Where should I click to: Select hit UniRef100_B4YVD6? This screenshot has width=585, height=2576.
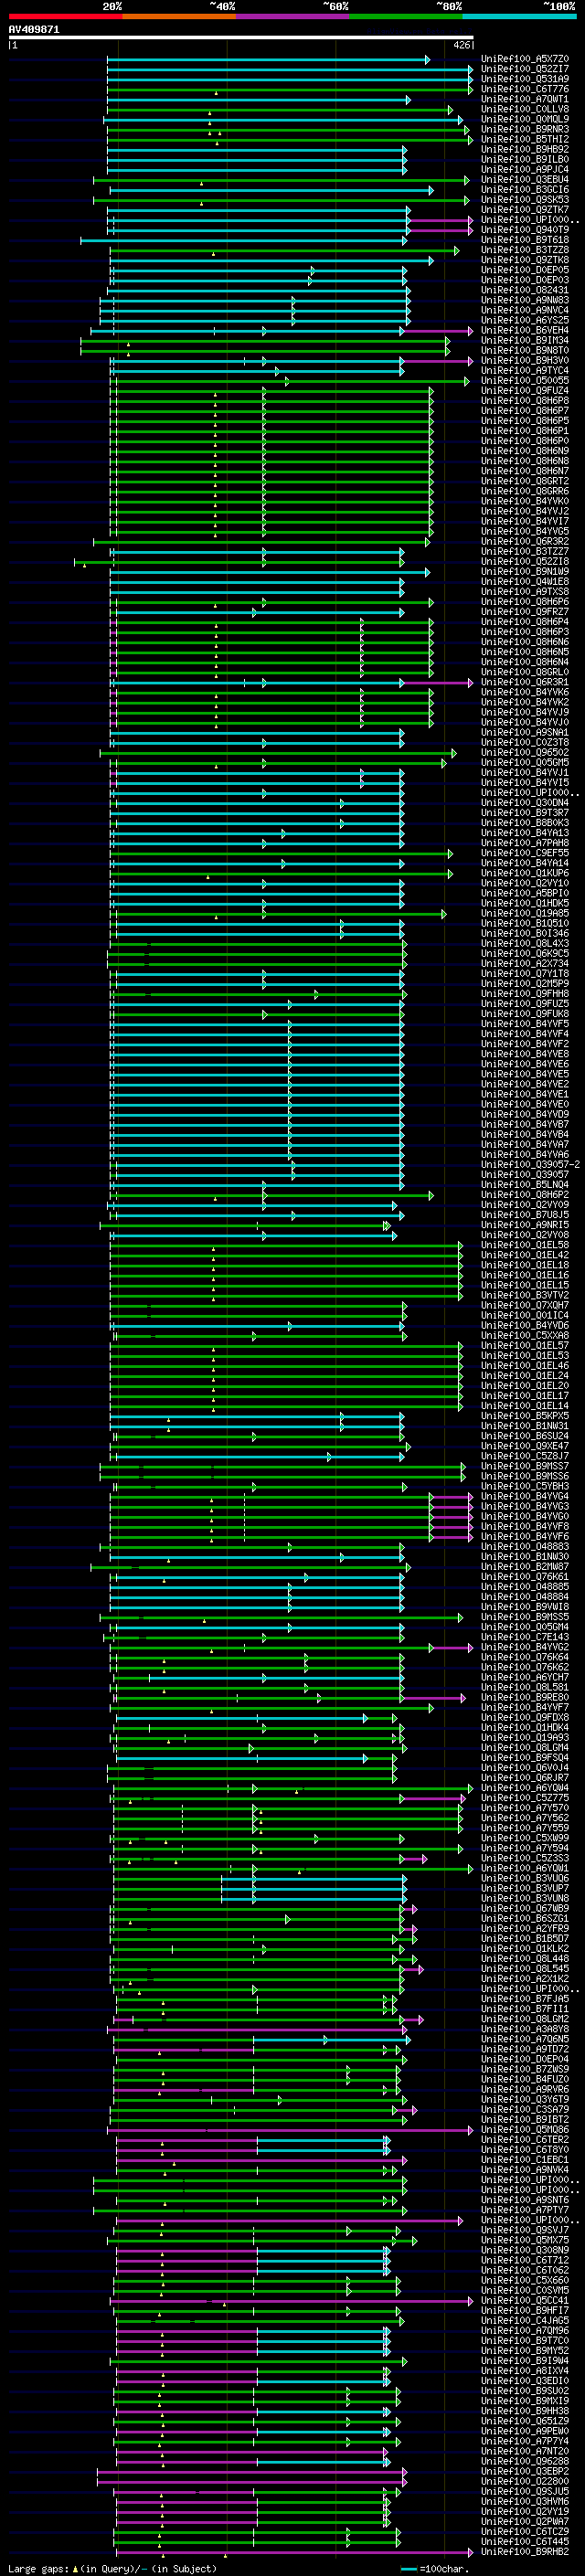click(525, 1325)
